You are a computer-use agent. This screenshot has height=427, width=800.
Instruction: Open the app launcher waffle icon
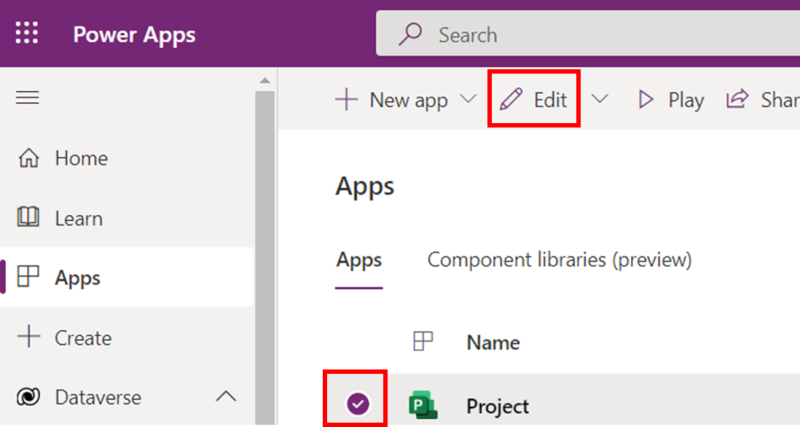27,34
